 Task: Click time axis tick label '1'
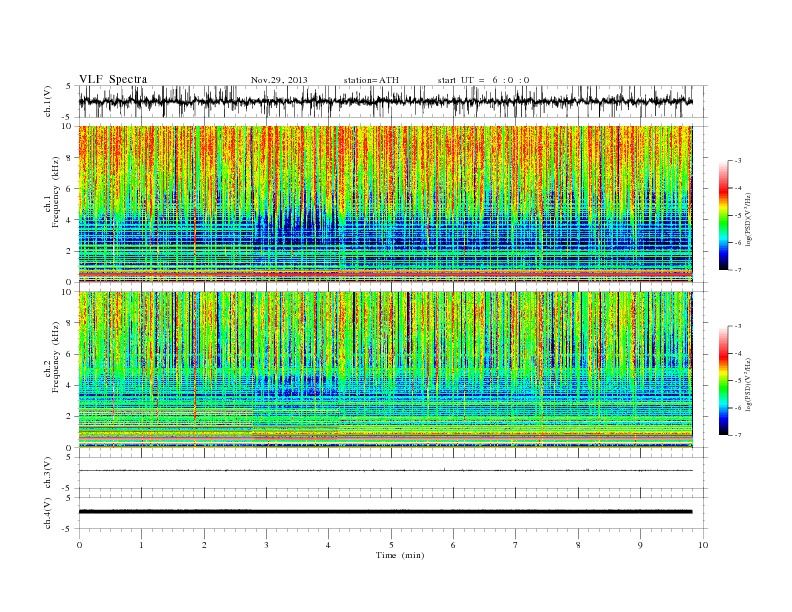(x=141, y=545)
